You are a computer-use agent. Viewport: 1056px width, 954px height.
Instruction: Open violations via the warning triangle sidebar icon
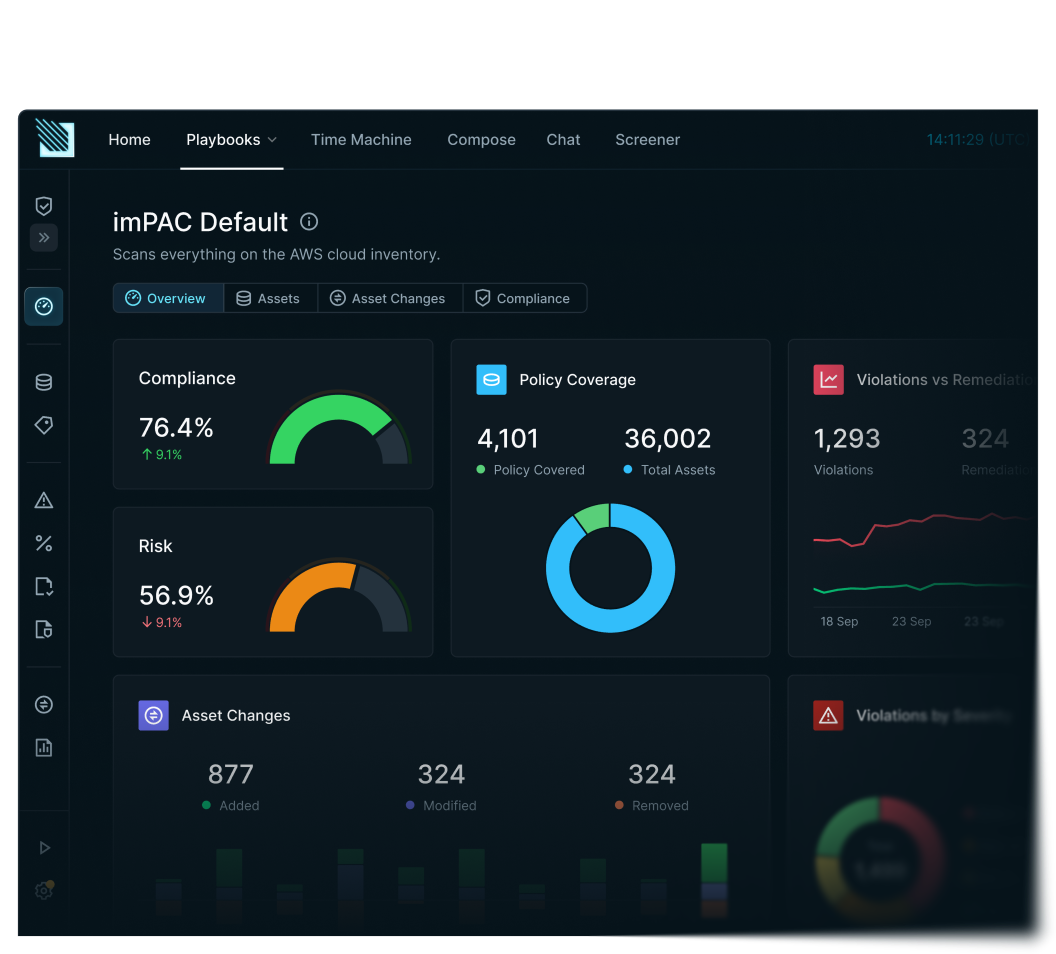pos(44,500)
